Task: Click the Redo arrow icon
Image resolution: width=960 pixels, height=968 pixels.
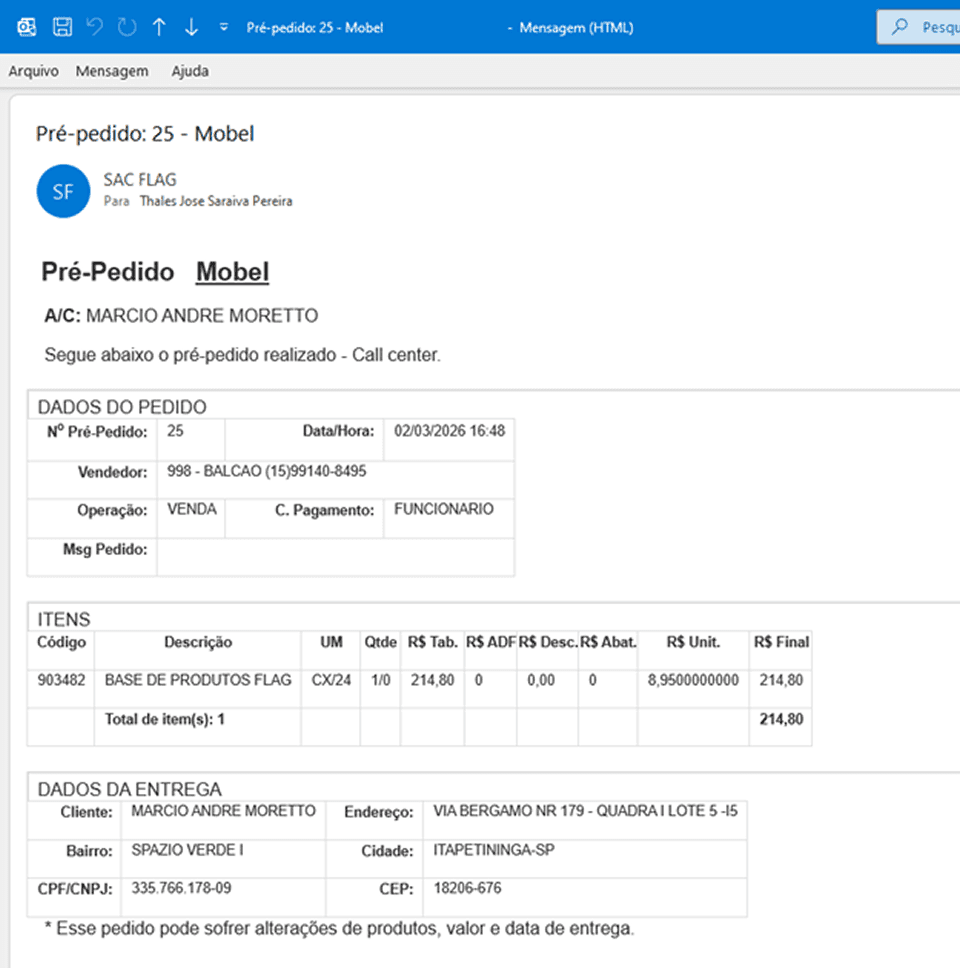Action: [x=127, y=27]
